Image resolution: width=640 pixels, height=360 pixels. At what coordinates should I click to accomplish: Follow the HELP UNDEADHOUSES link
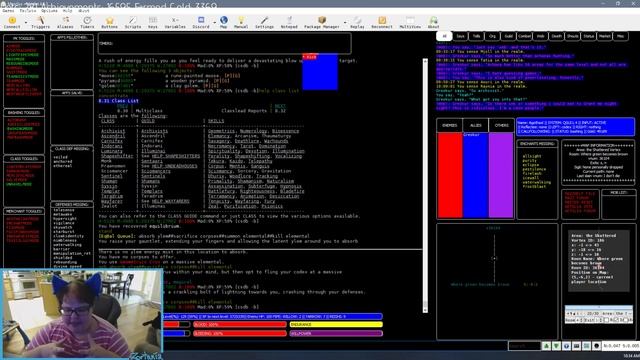[175, 166]
